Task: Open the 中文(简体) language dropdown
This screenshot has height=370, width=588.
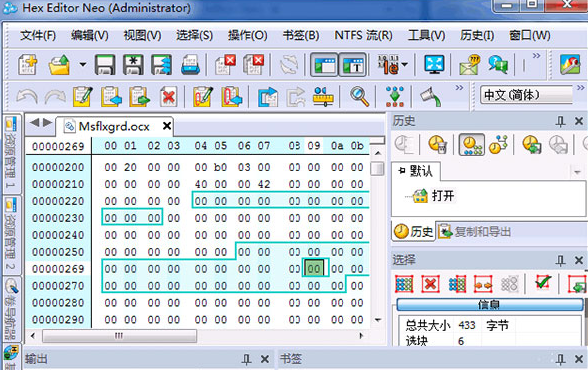Action: [x=526, y=95]
